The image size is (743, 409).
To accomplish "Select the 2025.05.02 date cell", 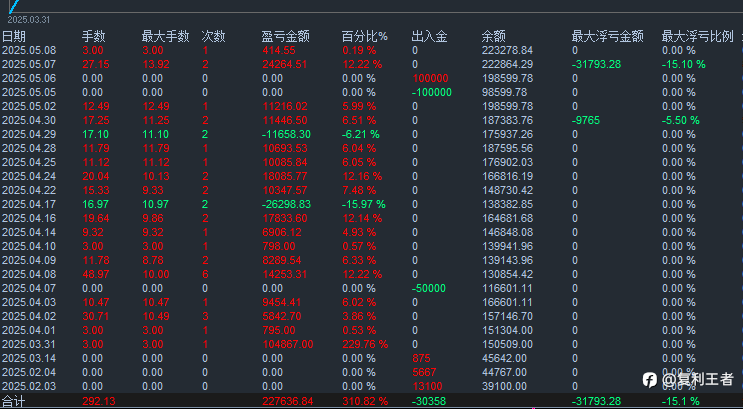I will (29, 107).
